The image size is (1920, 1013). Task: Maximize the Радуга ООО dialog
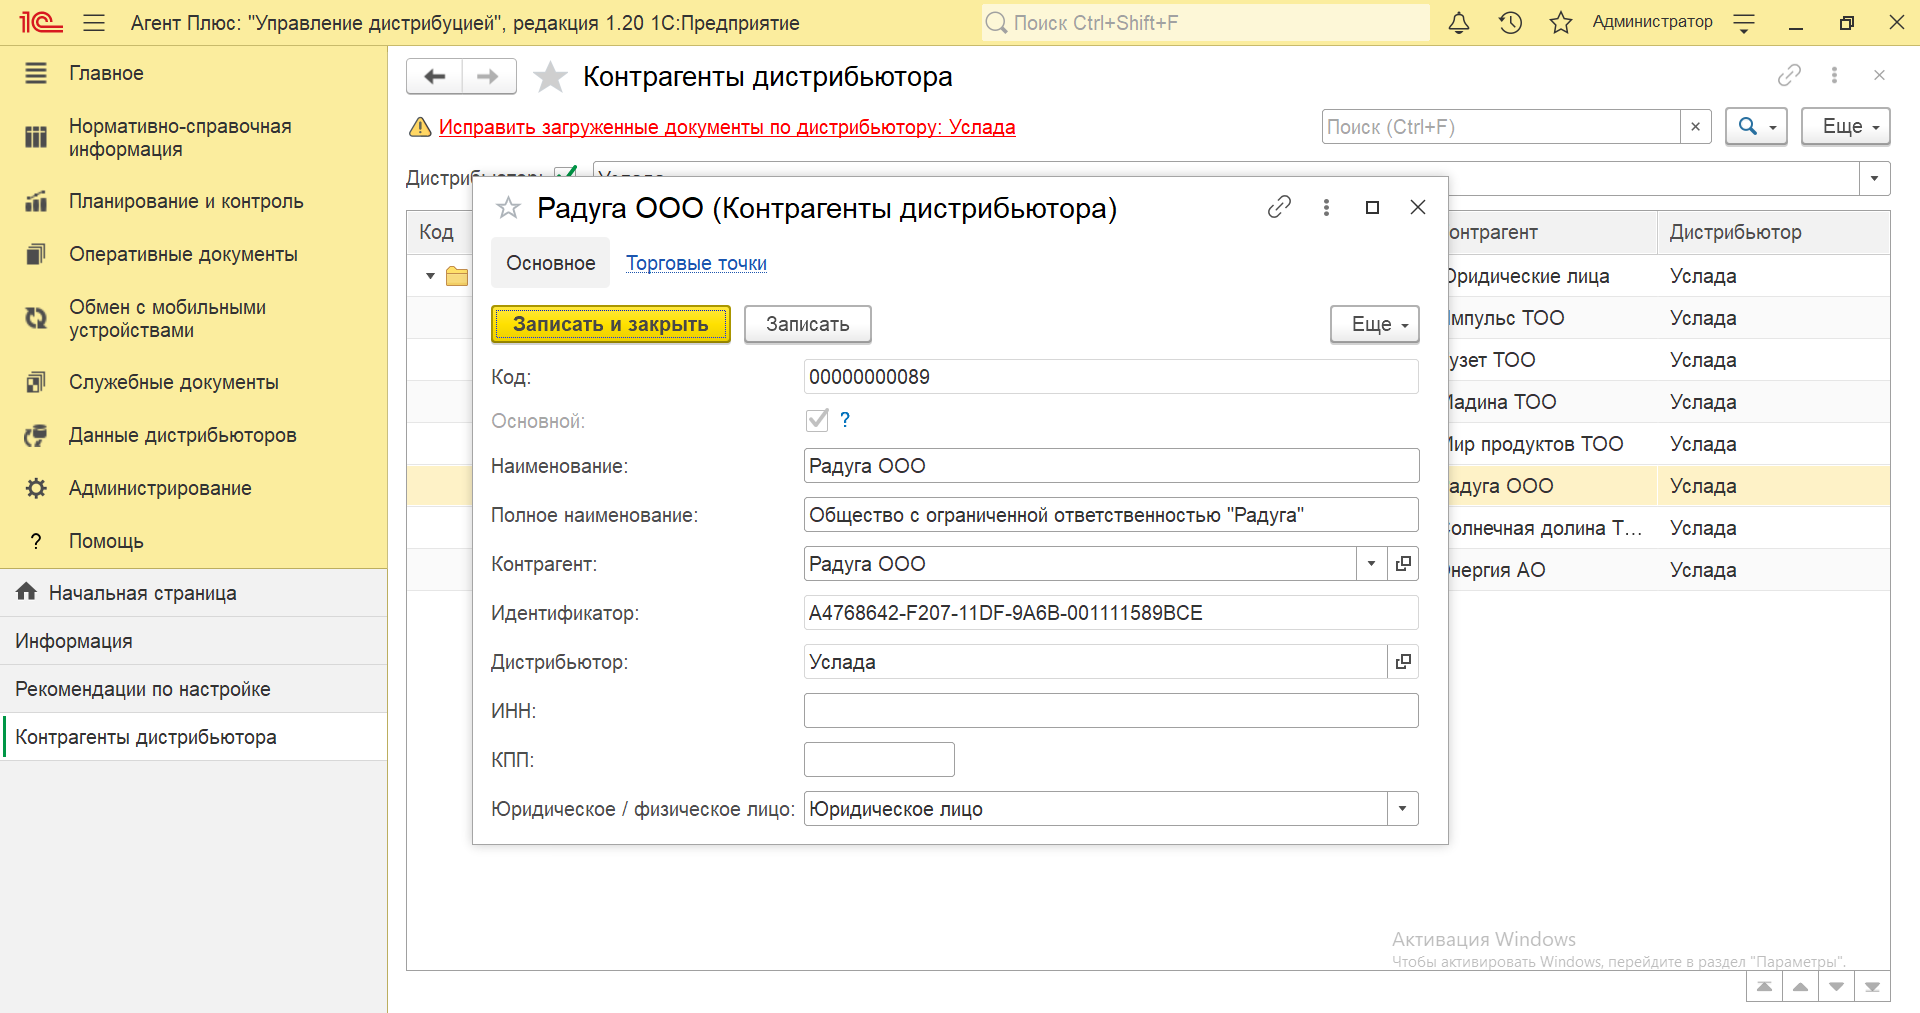1372,207
